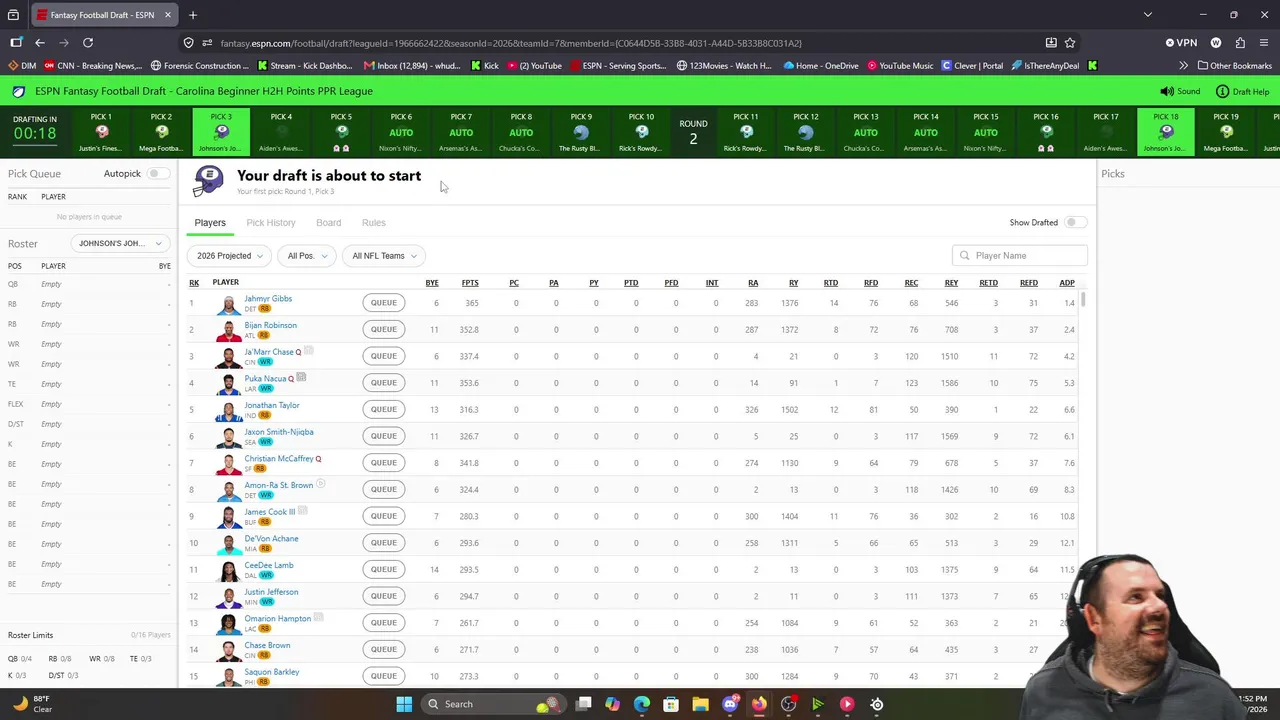Open SteelSeries app from the taskbar
The width and height of the screenshot is (1280, 720).
click(x=877, y=704)
